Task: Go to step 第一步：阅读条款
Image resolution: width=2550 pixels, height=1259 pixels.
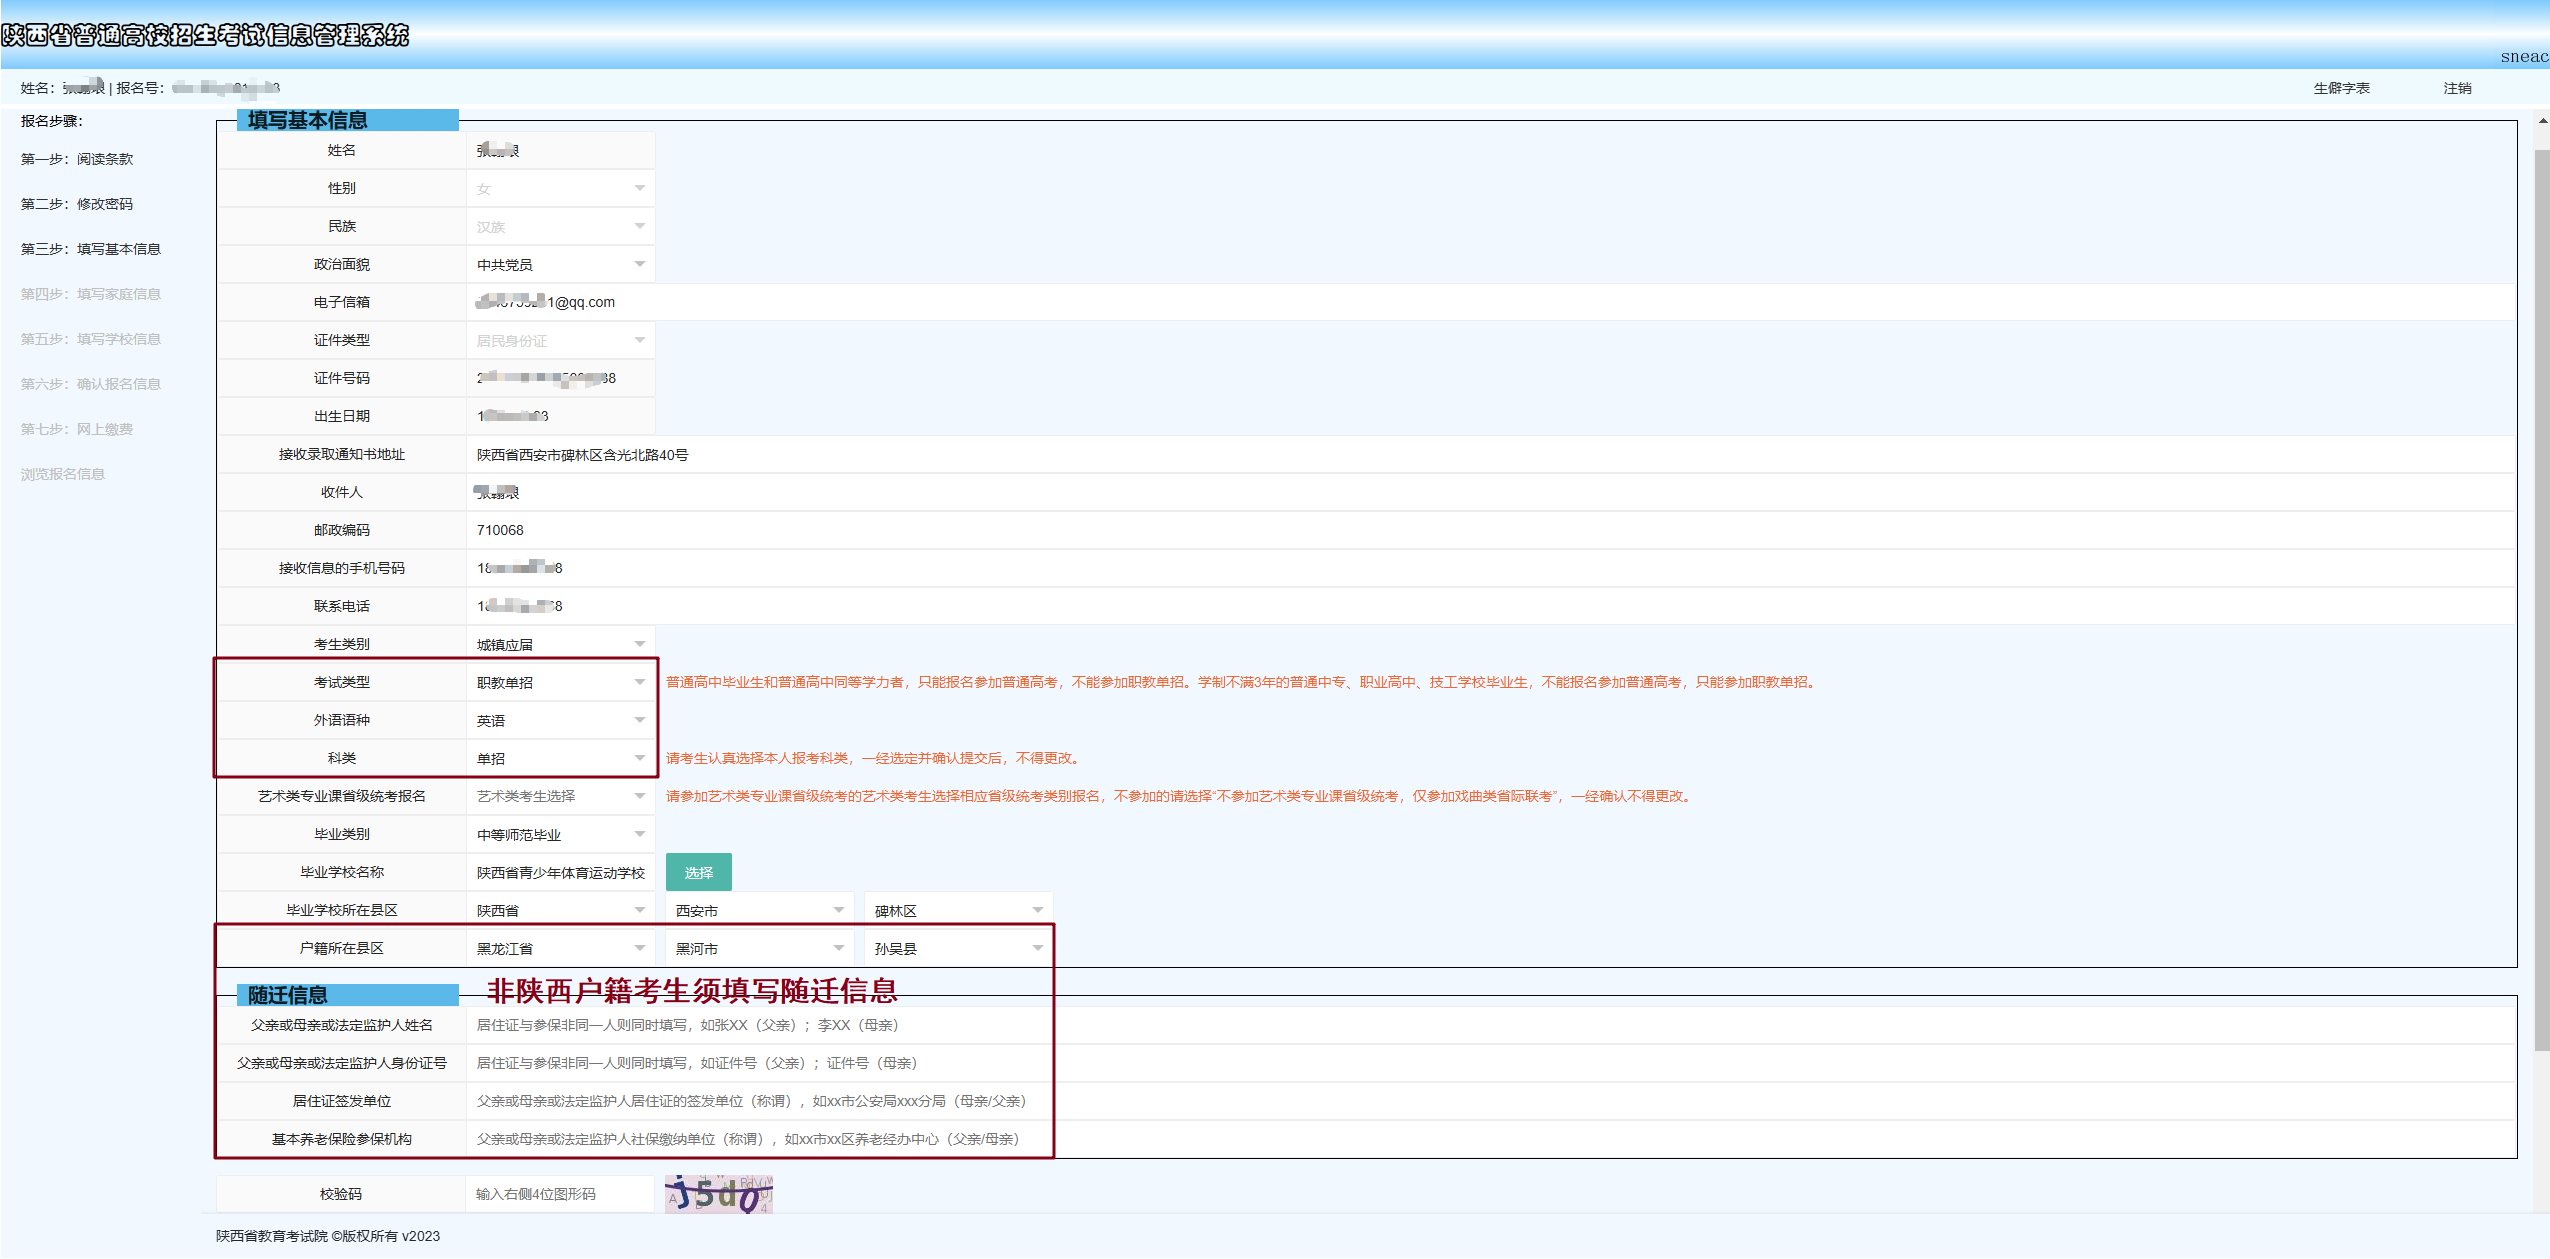Action: pyautogui.click(x=77, y=159)
